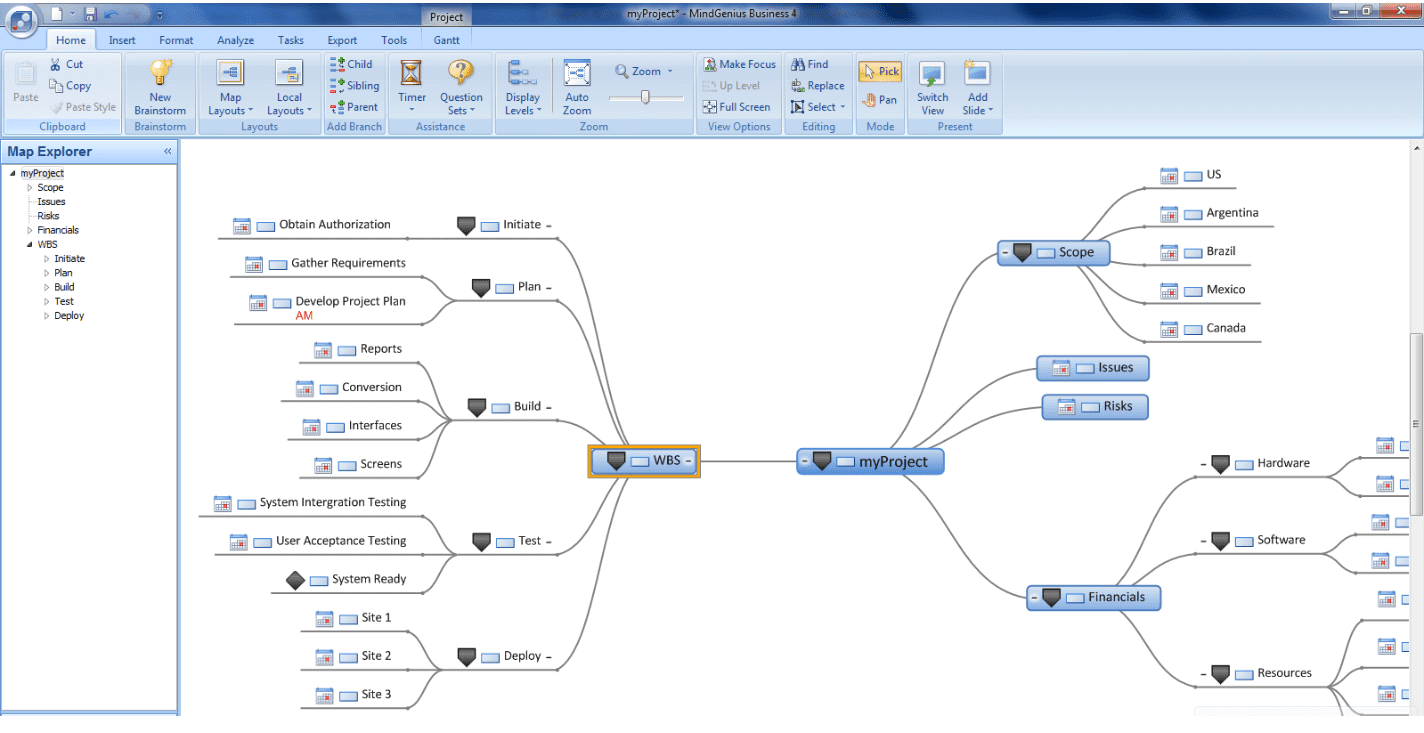Enable Pick mode
1424x733 pixels.
pos(880,72)
